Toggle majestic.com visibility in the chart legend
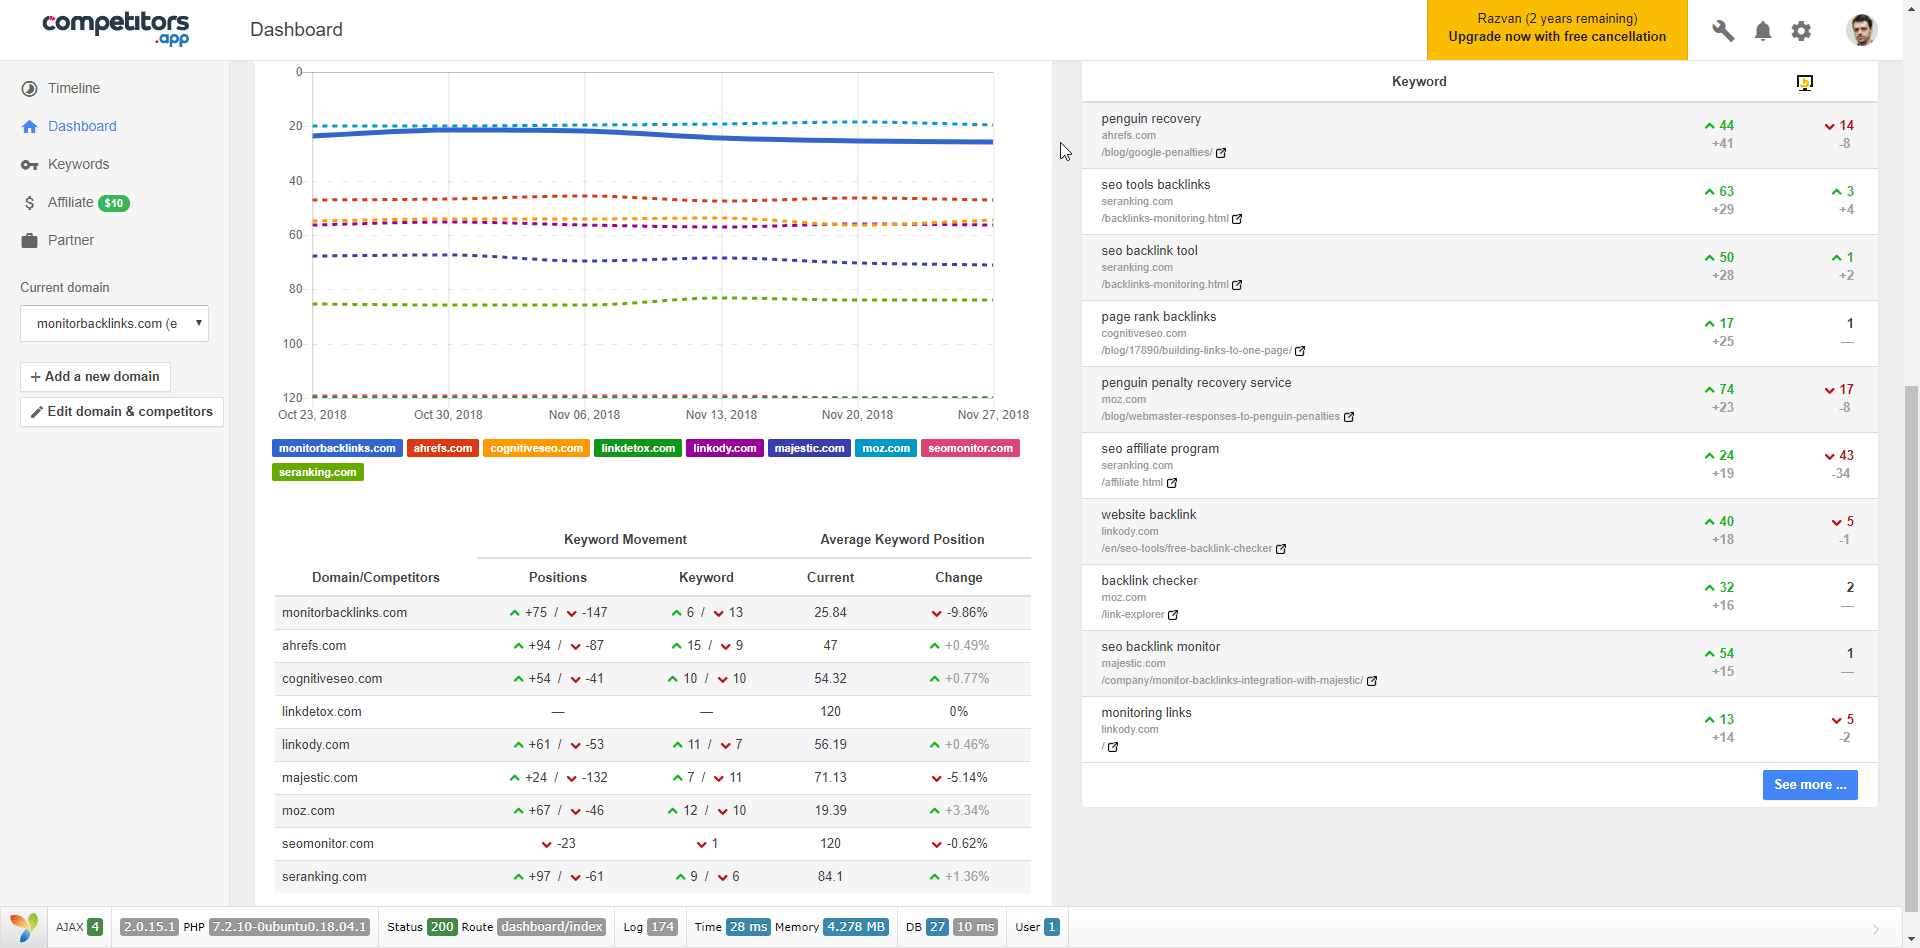This screenshot has width=1920, height=948. (809, 448)
